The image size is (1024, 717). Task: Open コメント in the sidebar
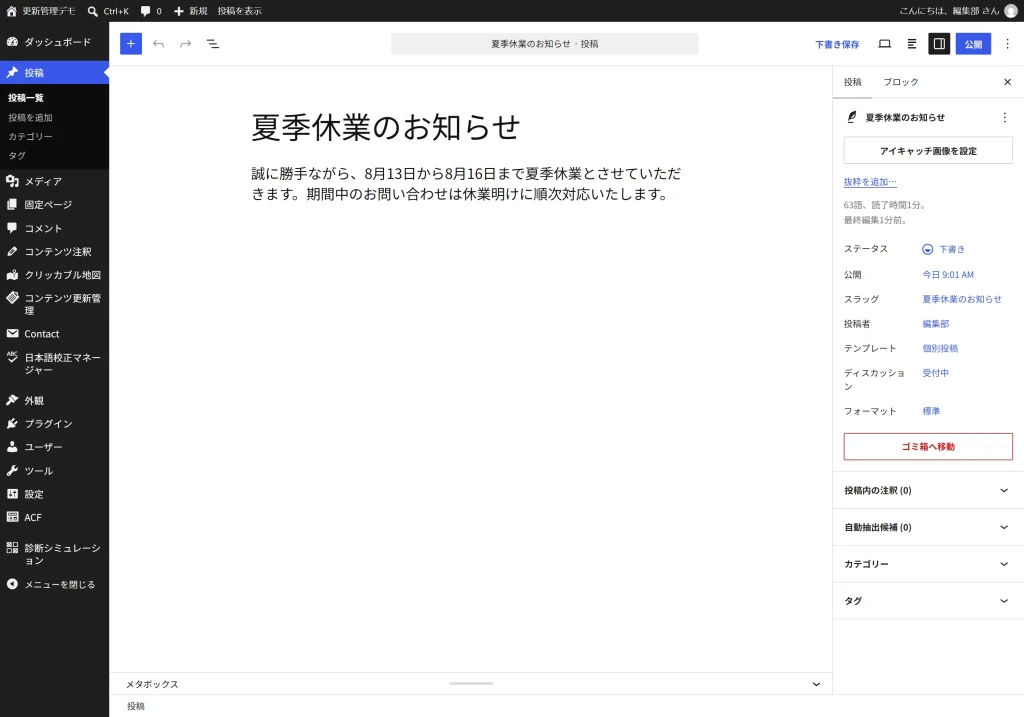click(x=54, y=228)
